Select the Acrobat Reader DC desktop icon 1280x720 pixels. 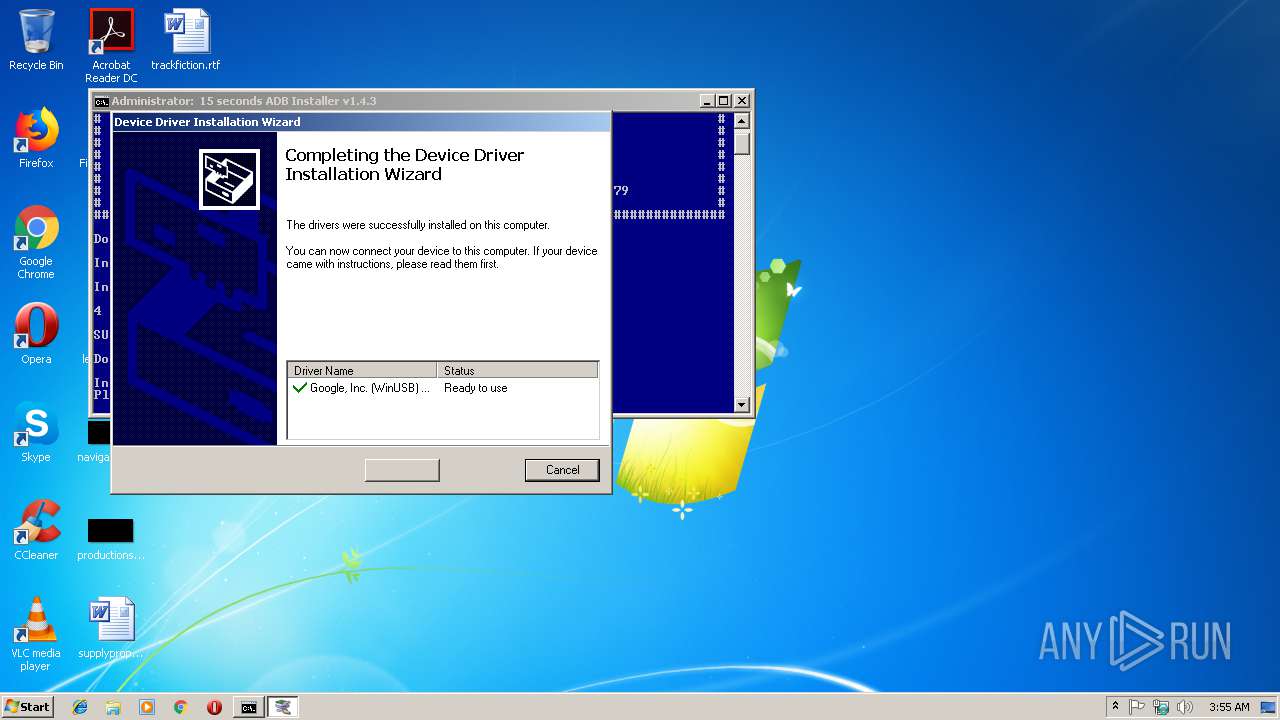pos(111,46)
